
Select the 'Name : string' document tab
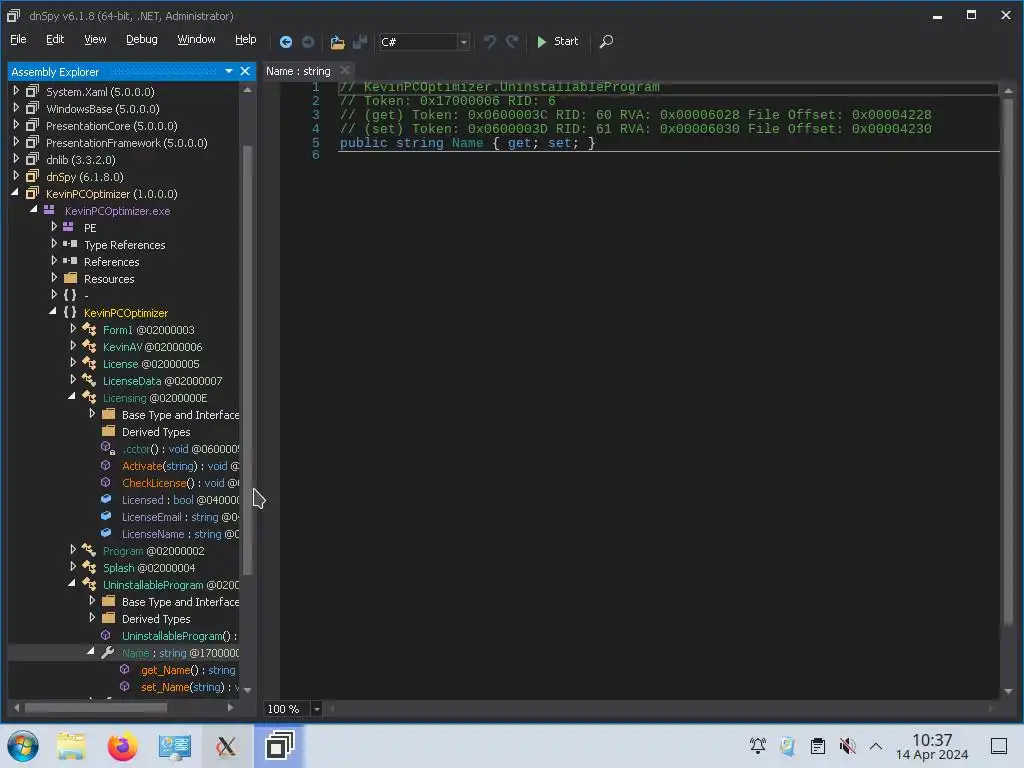[298, 71]
